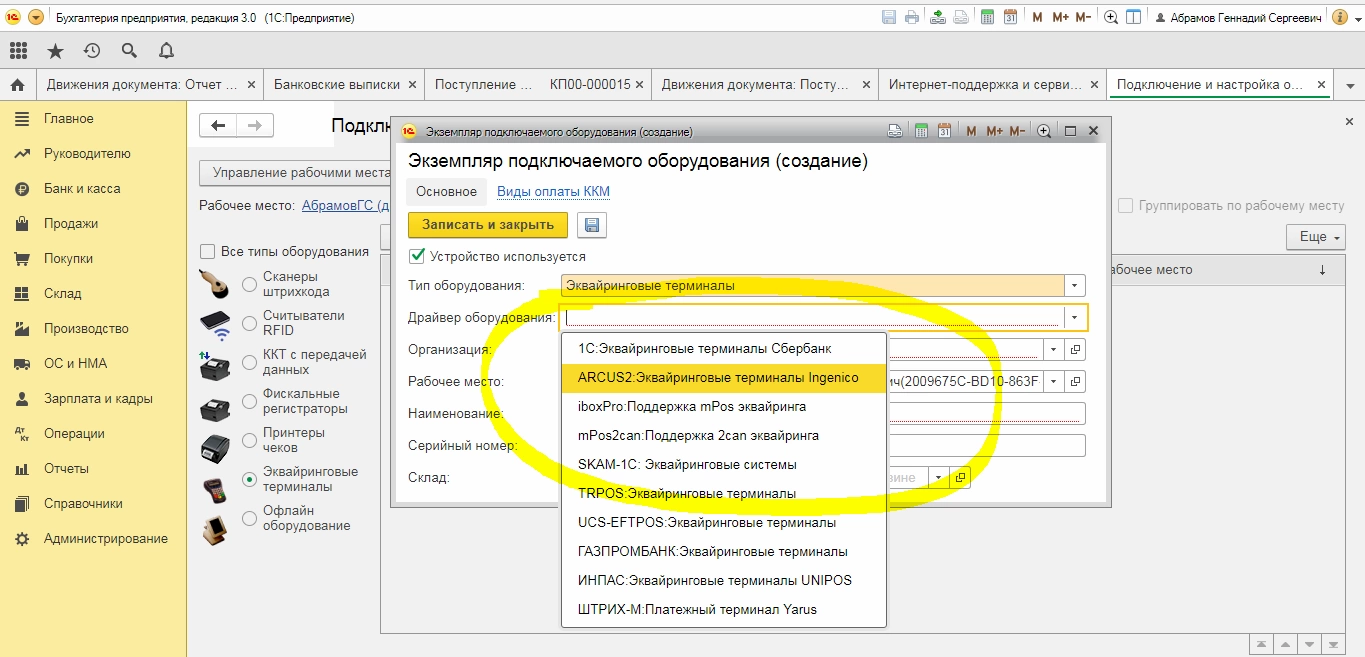Image resolution: width=1365 pixels, height=657 pixels.
Task: Open the Favorites star icon
Action: [x=55, y=51]
